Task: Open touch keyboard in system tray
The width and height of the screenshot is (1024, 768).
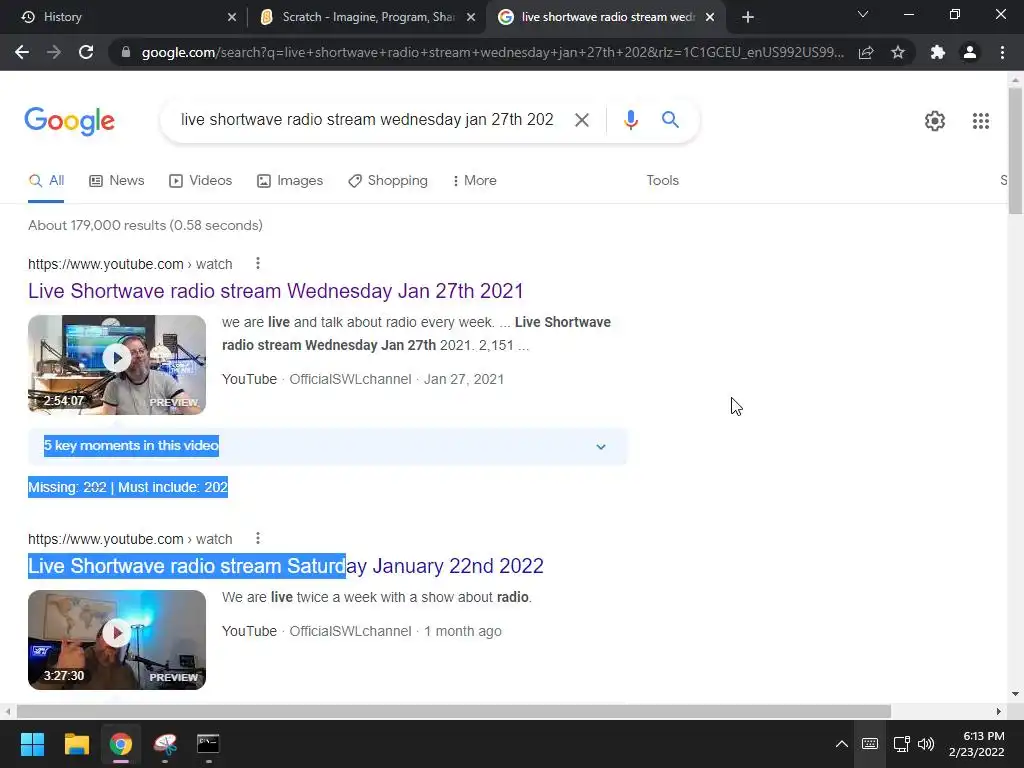Action: pos(870,744)
